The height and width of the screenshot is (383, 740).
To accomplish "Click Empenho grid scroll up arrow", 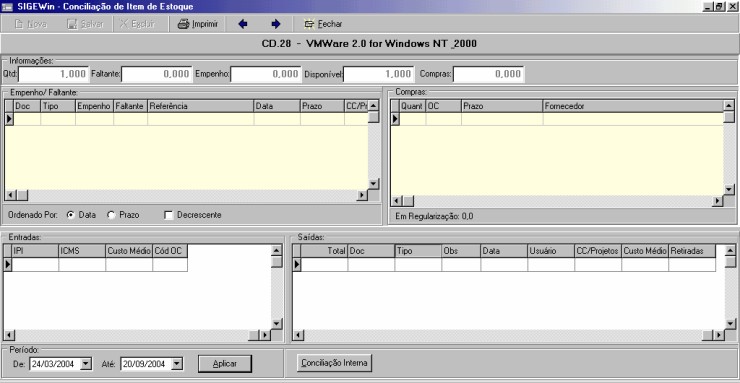I will point(373,106).
